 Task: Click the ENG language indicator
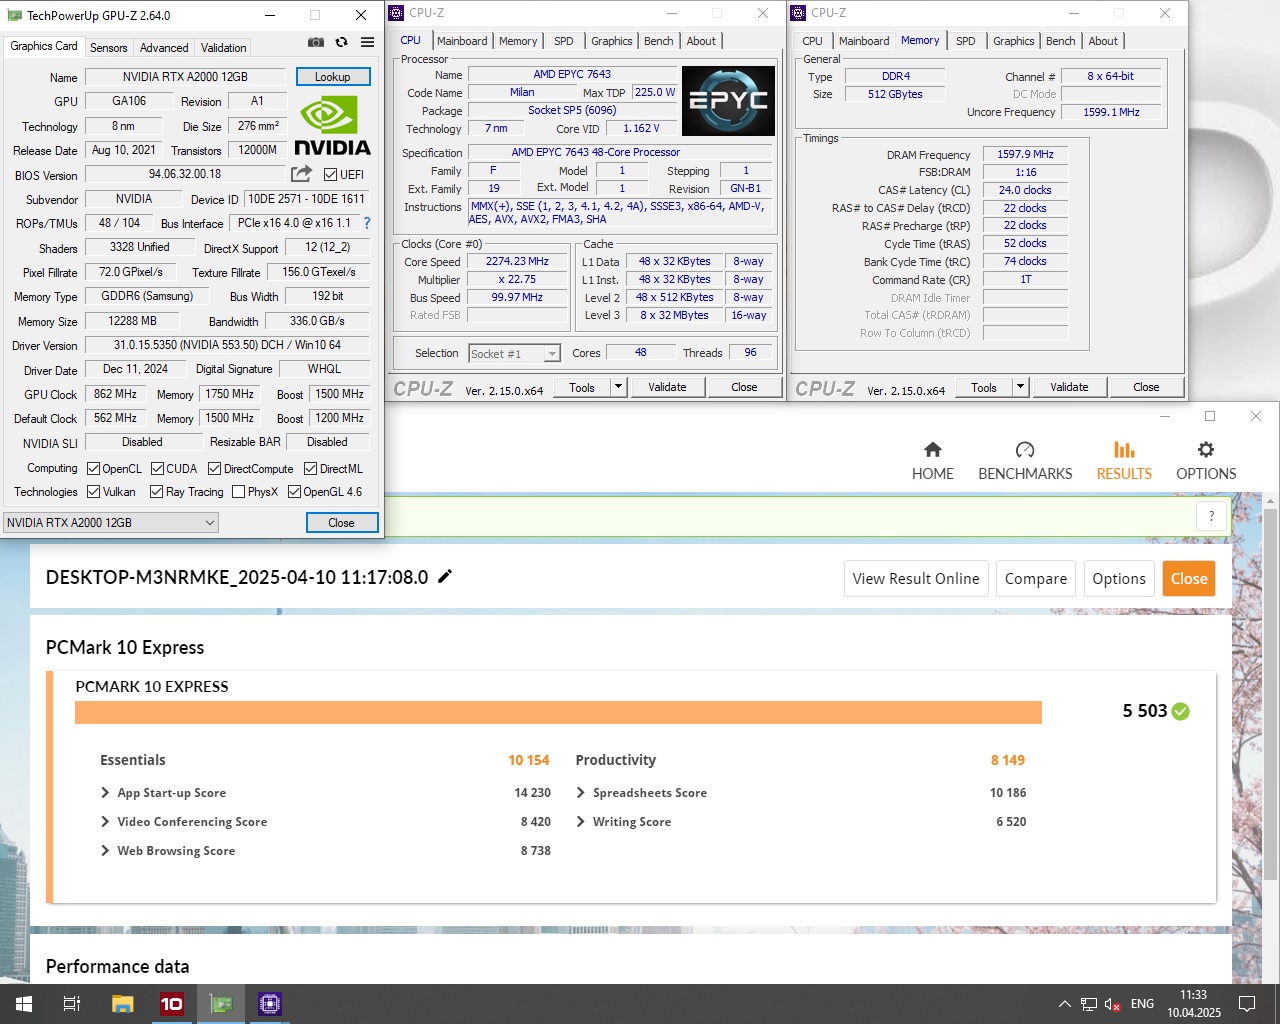point(1142,1004)
